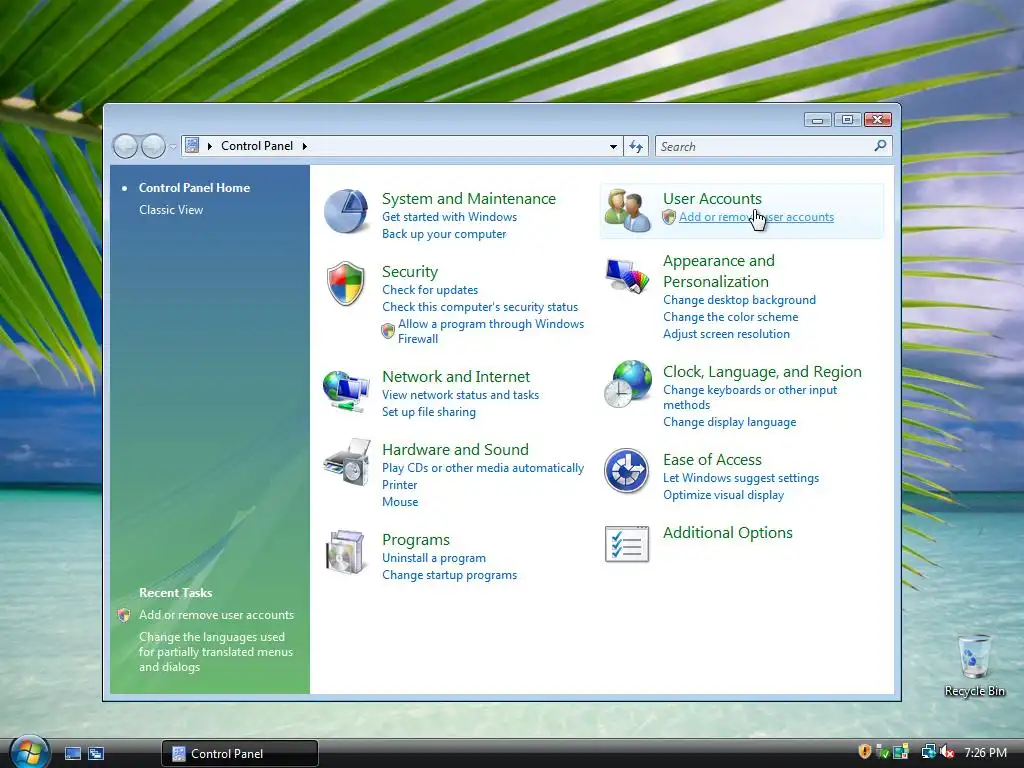Open the address bar history dropdown arrow
The image size is (1024, 768).
(x=613, y=146)
